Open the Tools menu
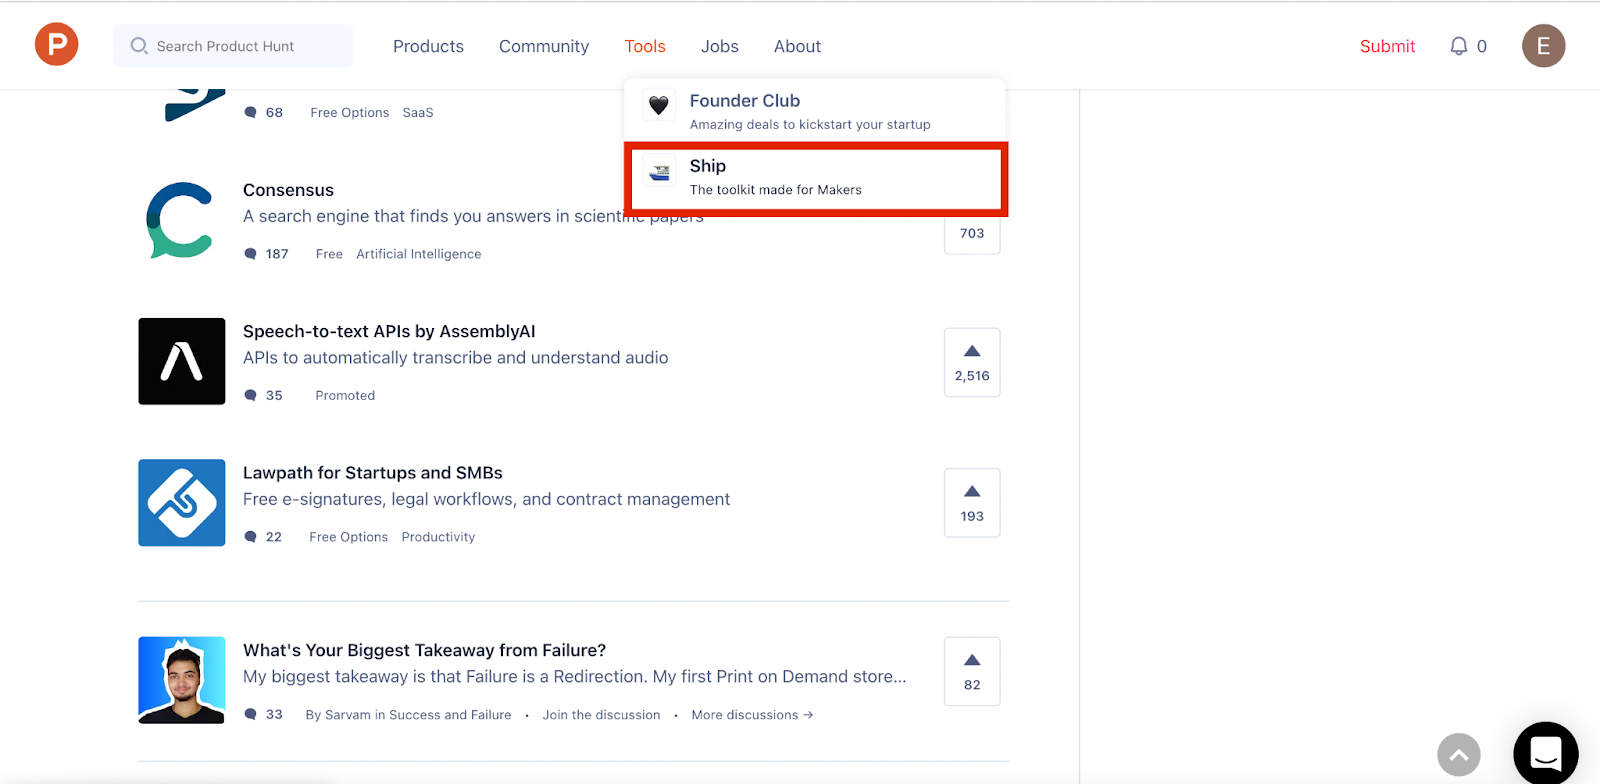1600x784 pixels. tap(645, 46)
